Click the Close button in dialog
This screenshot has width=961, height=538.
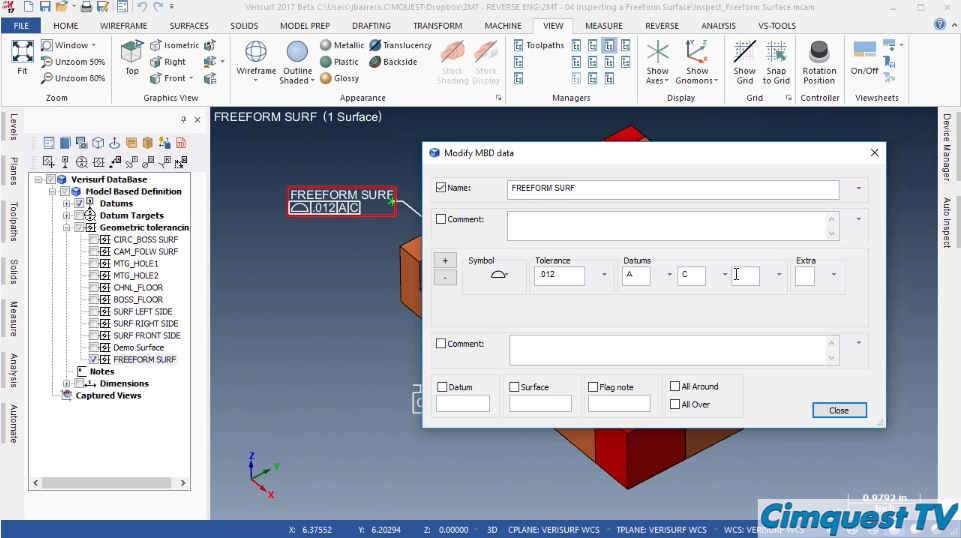point(839,411)
